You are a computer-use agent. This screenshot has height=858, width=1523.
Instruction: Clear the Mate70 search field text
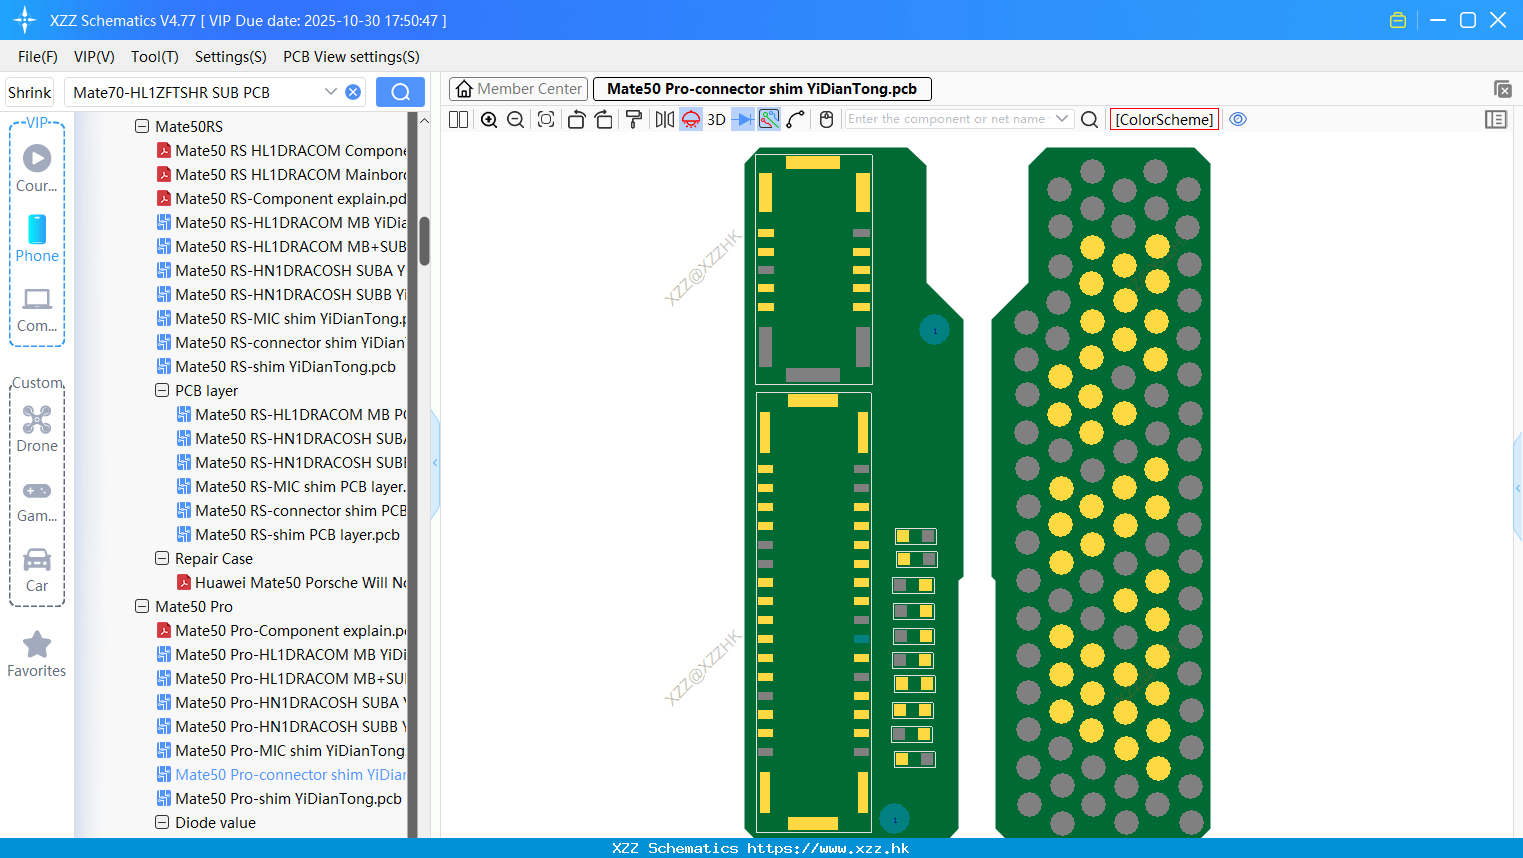click(353, 92)
